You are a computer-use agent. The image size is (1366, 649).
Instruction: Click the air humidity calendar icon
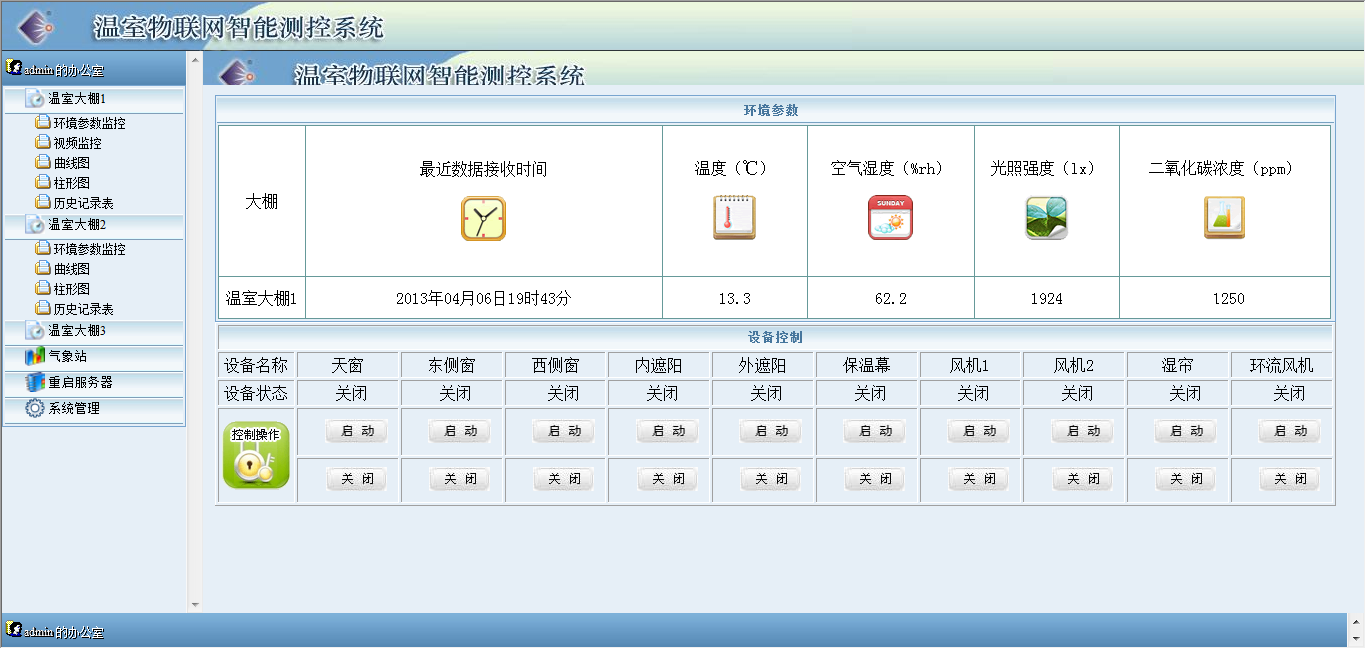[x=890, y=218]
